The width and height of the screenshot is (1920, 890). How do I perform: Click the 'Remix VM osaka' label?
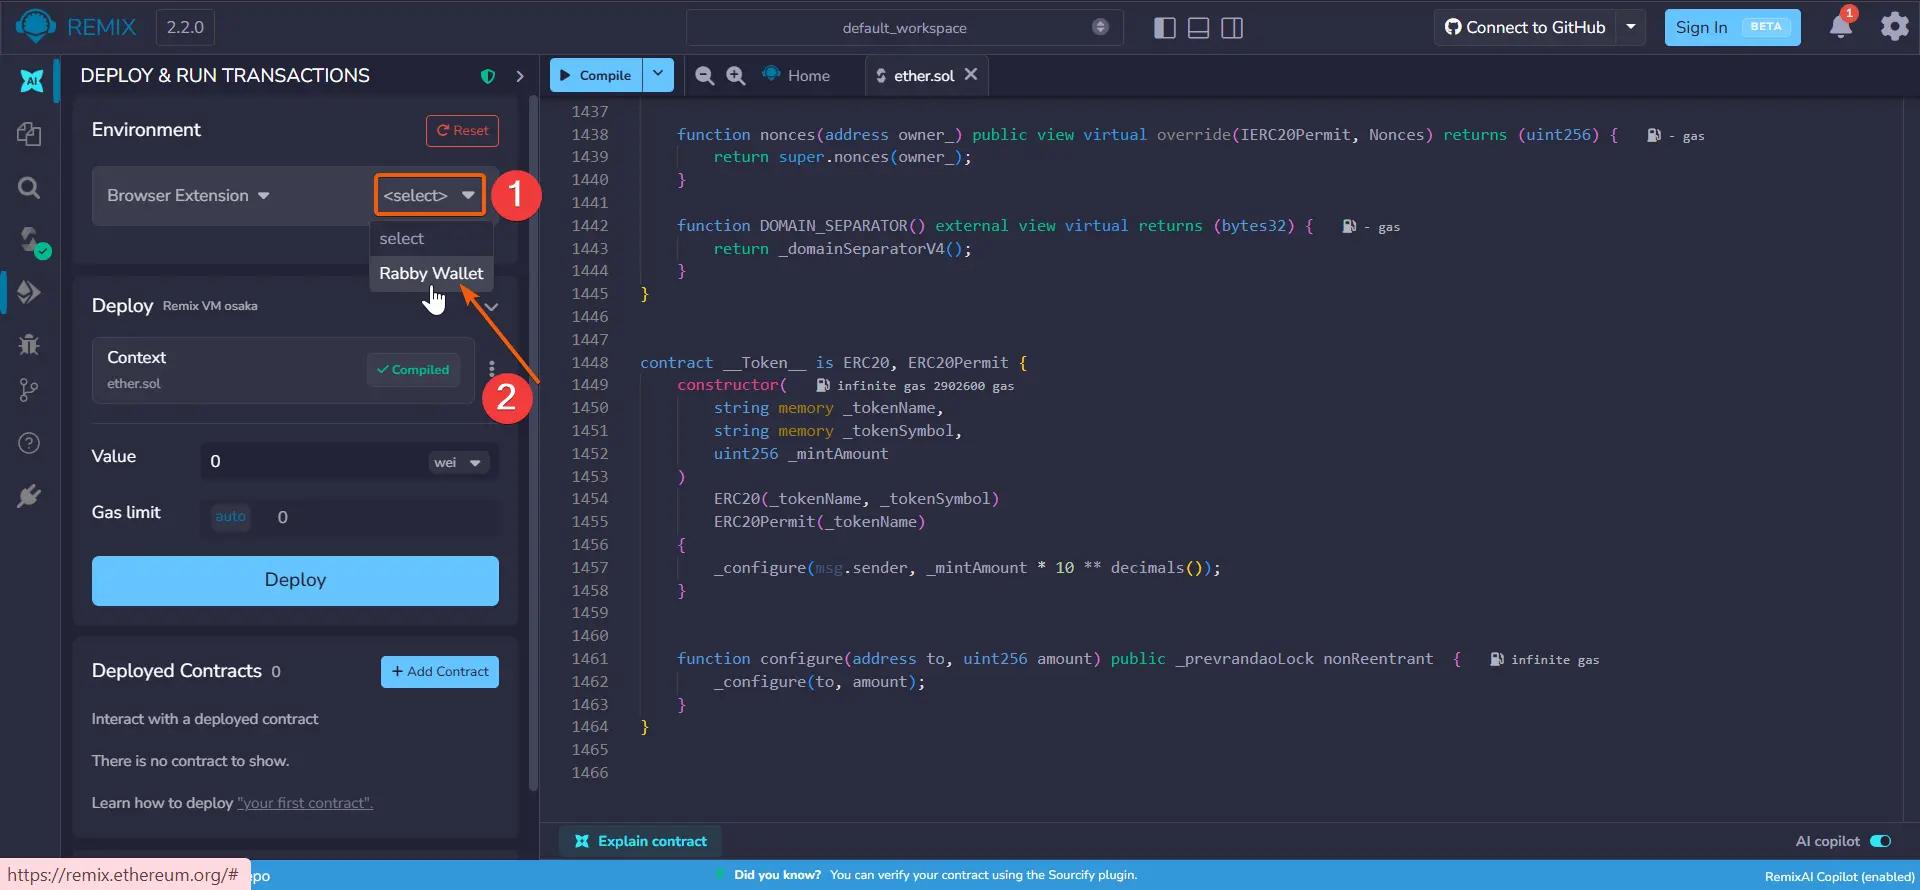pyautogui.click(x=210, y=306)
